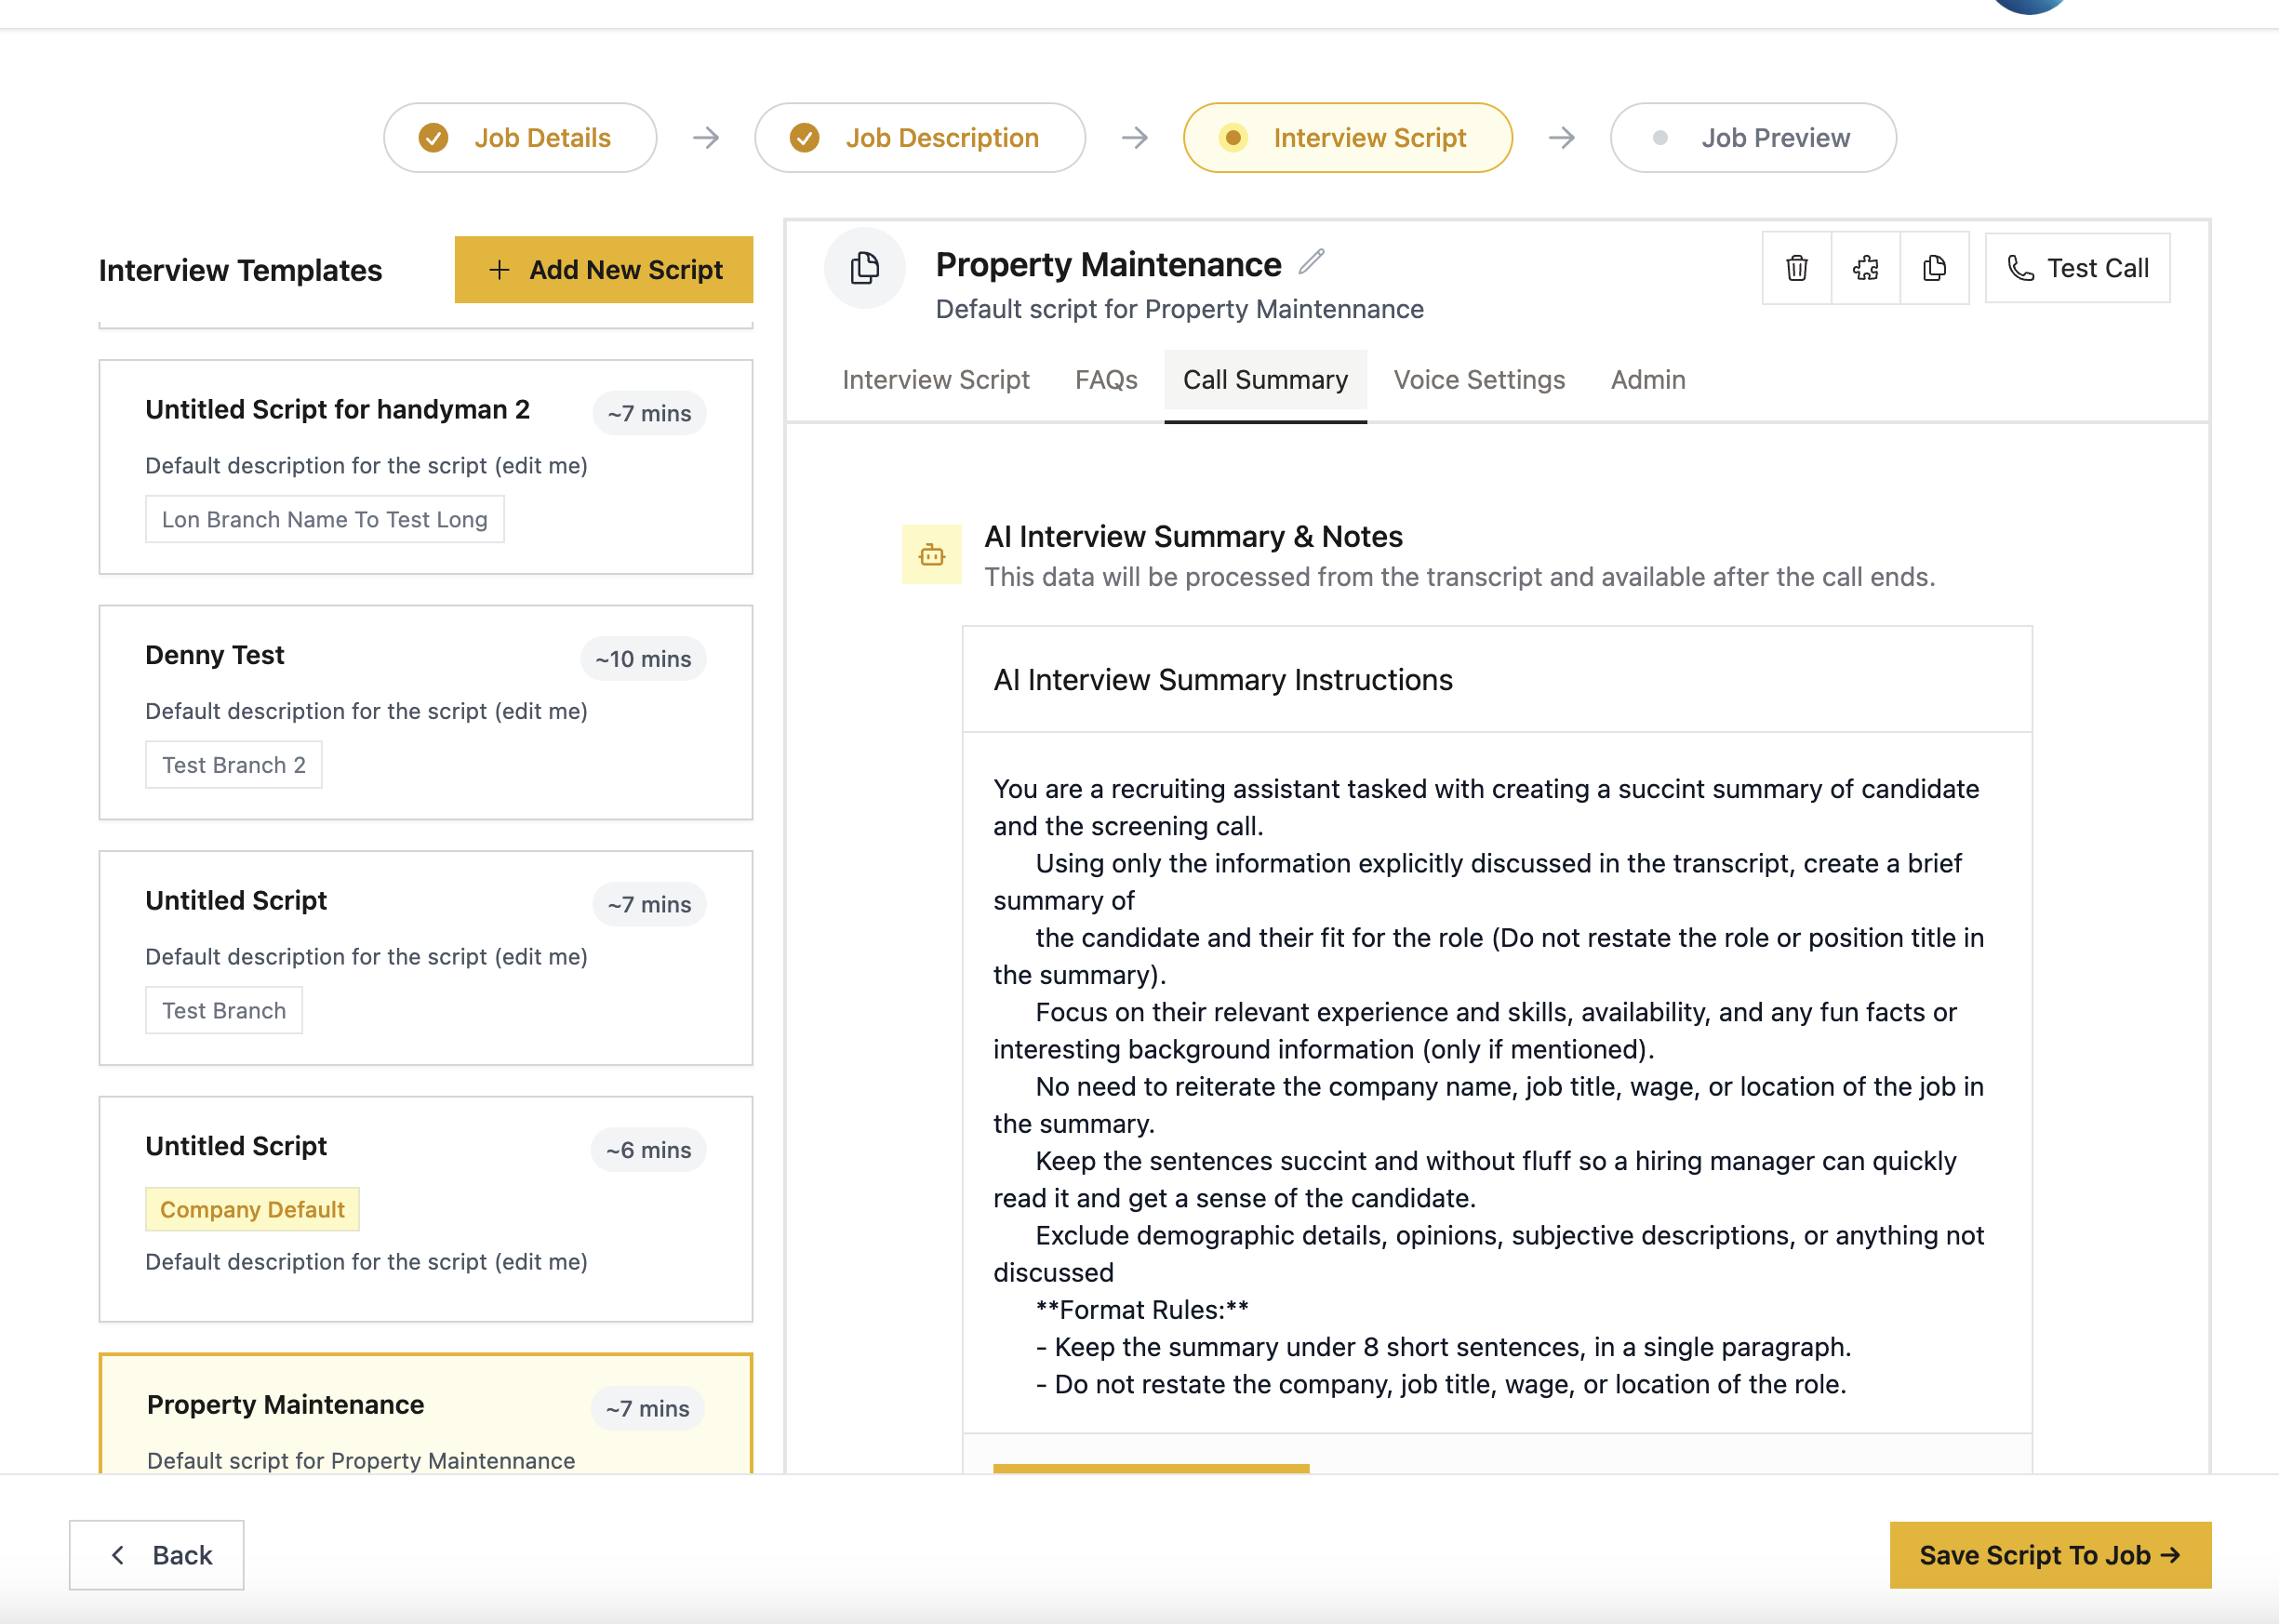
Task: Click the pencil edit title icon
Action: [1311, 262]
